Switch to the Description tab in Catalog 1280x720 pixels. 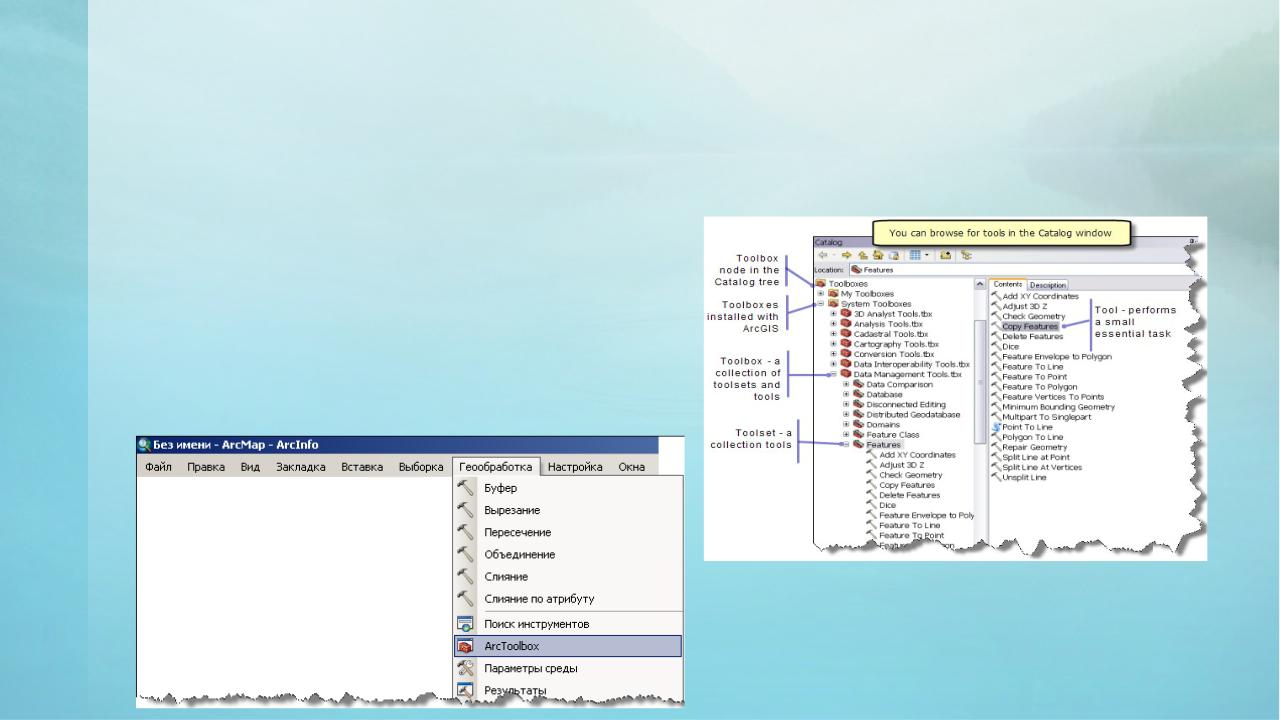tap(1048, 285)
